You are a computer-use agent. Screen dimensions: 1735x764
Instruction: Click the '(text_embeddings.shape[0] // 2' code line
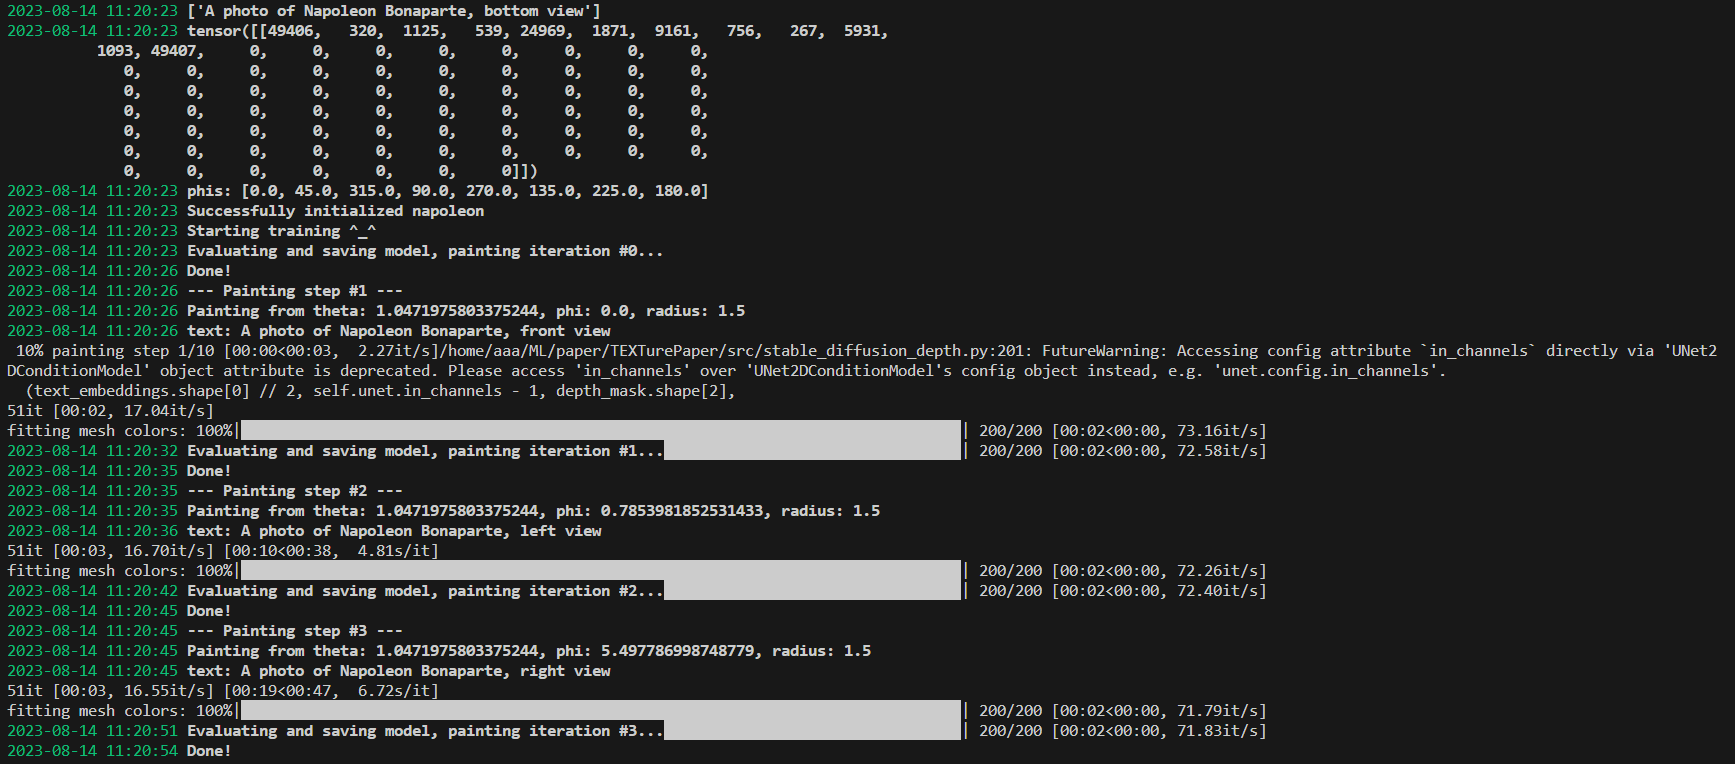pyautogui.click(x=380, y=391)
